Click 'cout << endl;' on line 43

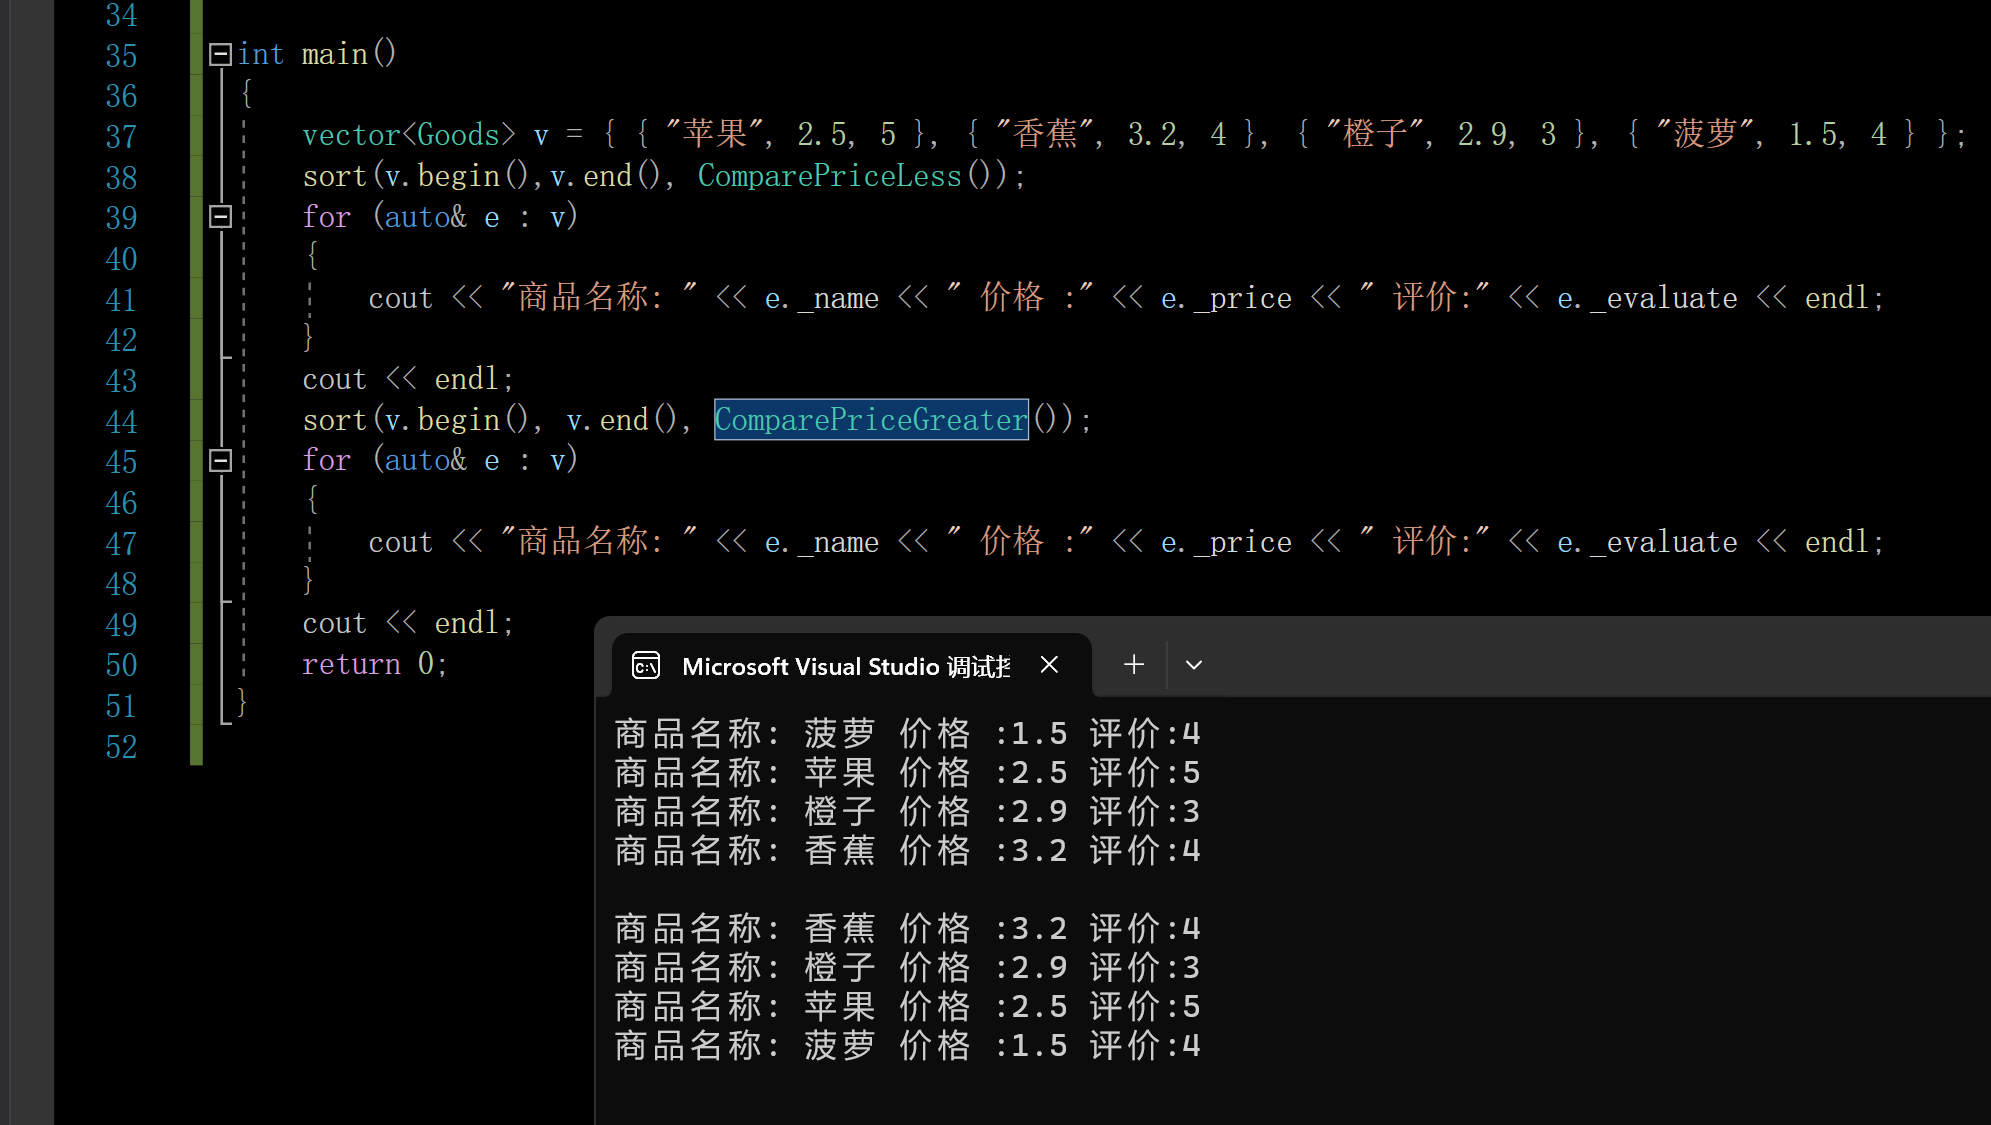[x=408, y=379]
